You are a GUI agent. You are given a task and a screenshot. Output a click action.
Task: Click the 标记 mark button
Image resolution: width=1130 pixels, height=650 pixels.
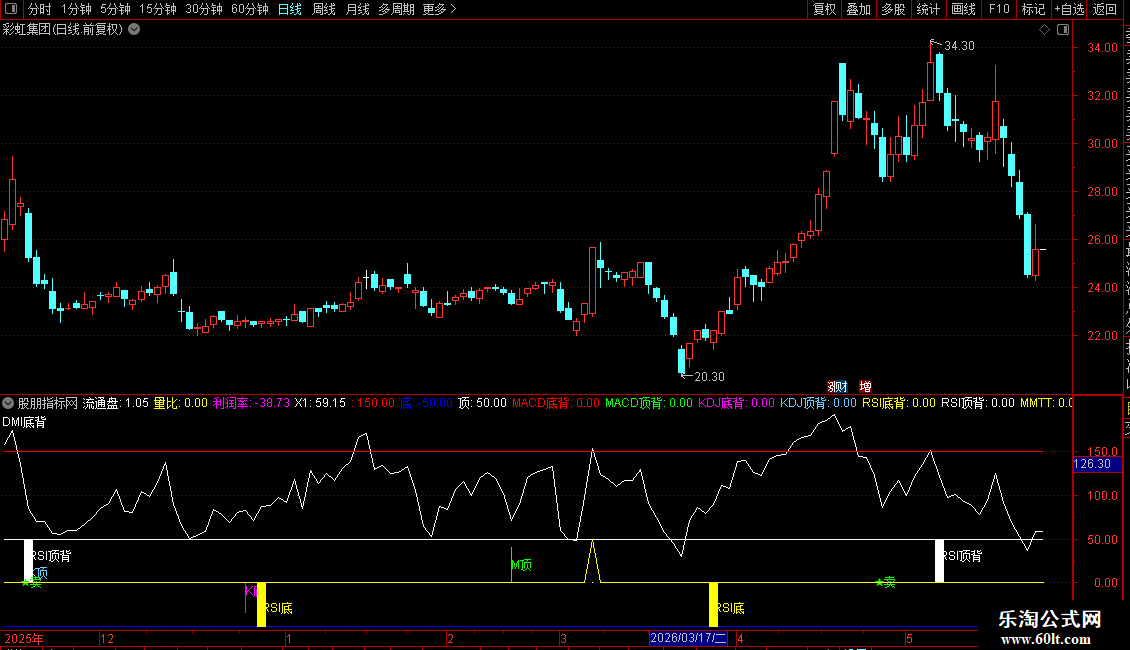click(1033, 9)
